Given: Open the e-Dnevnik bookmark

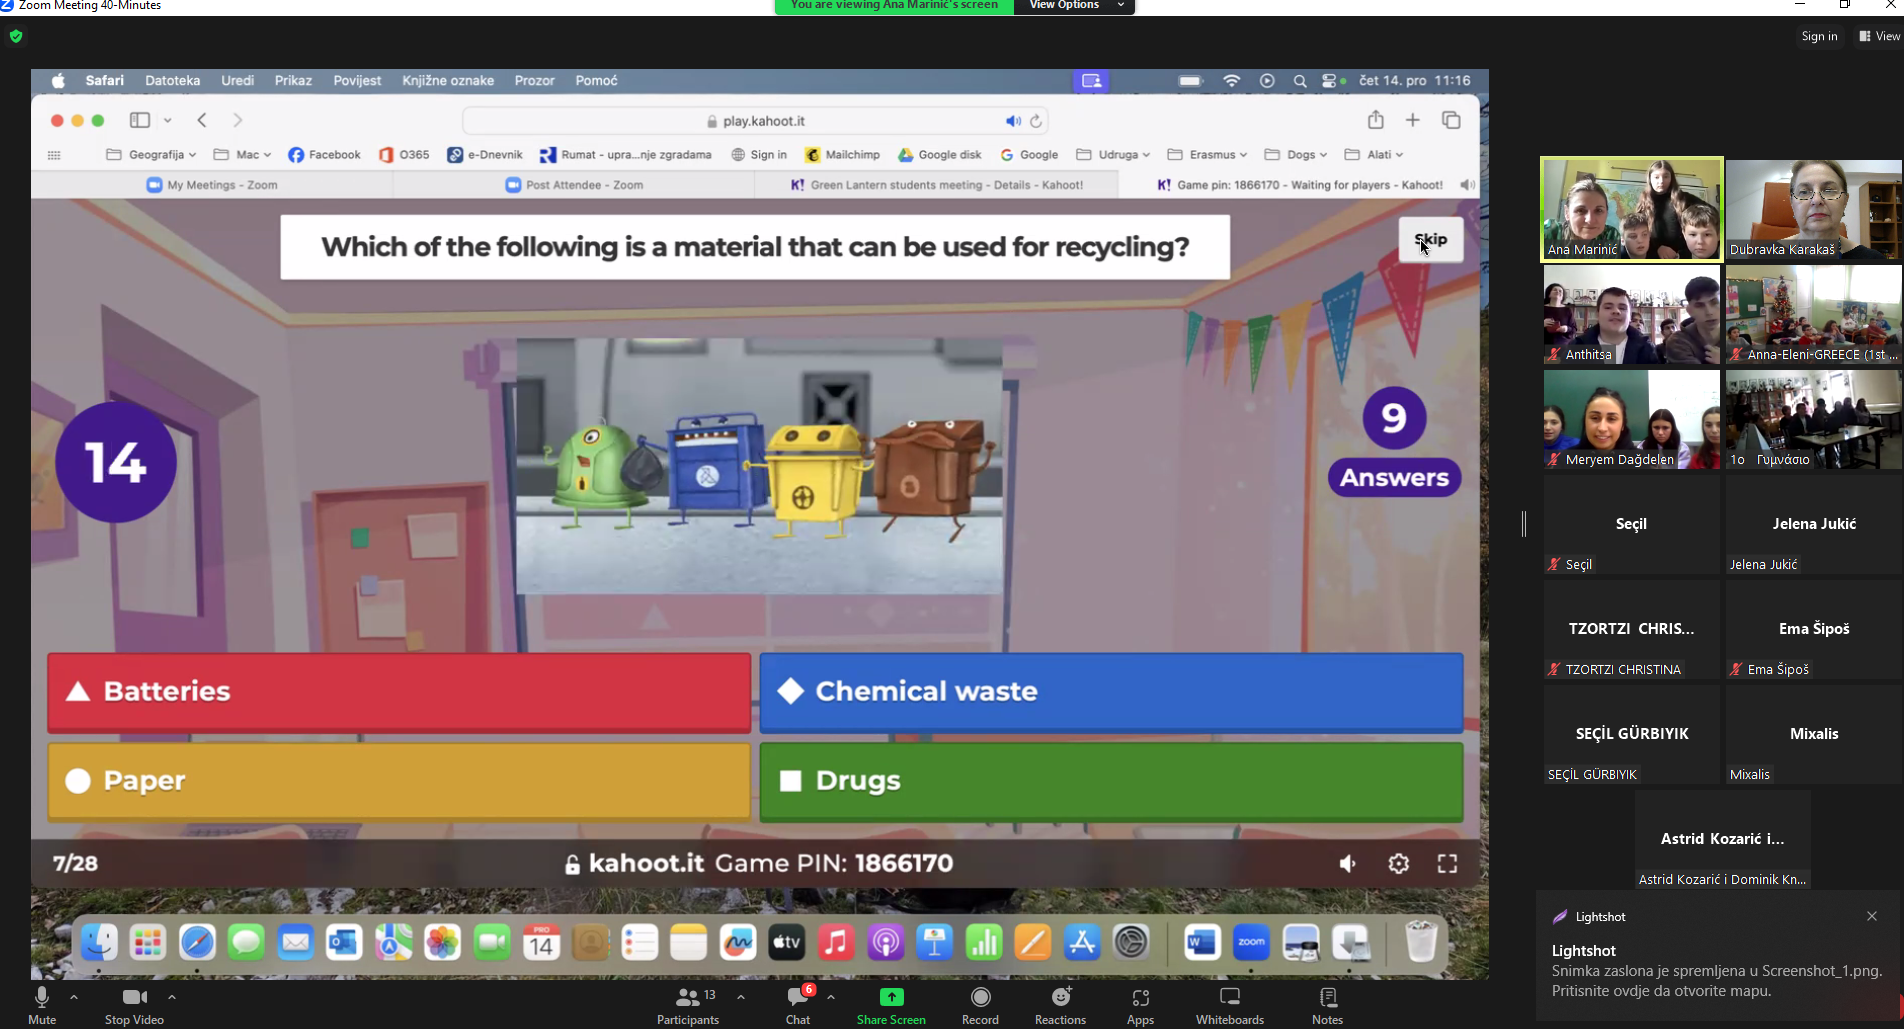Looking at the screenshot, I should click(485, 155).
